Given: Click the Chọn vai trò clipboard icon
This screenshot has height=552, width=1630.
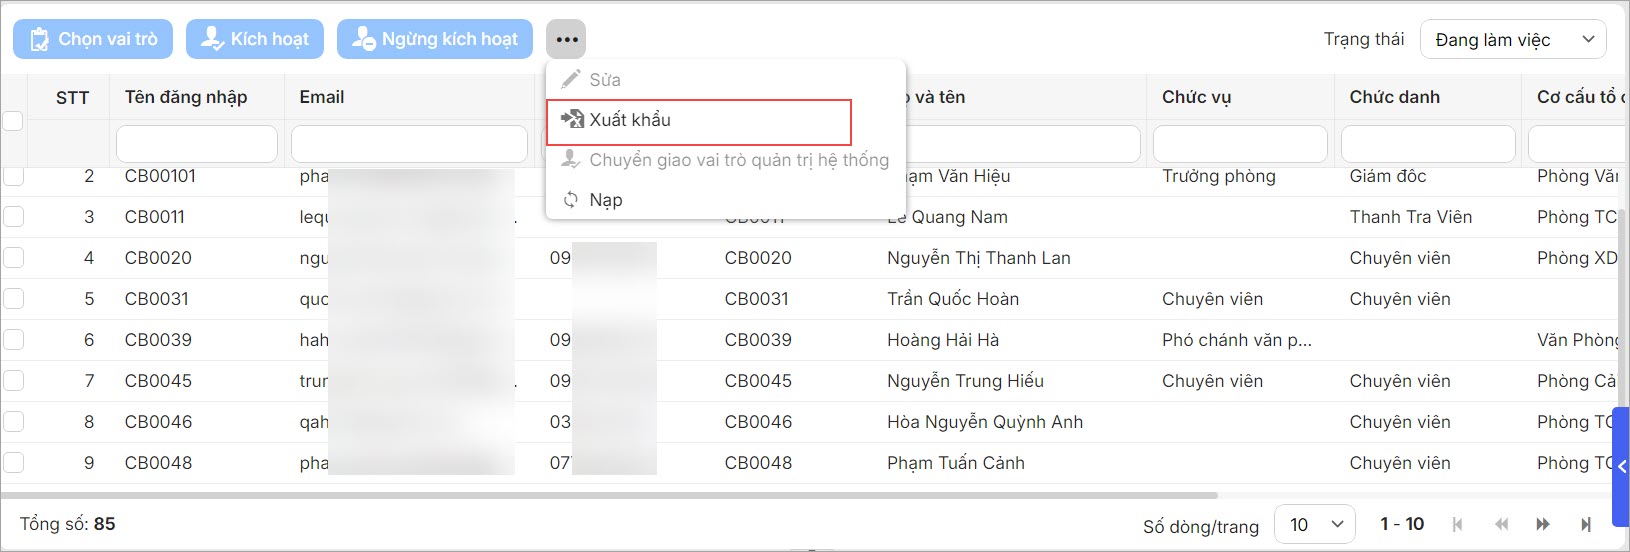Looking at the screenshot, I should [x=40, y=39].
